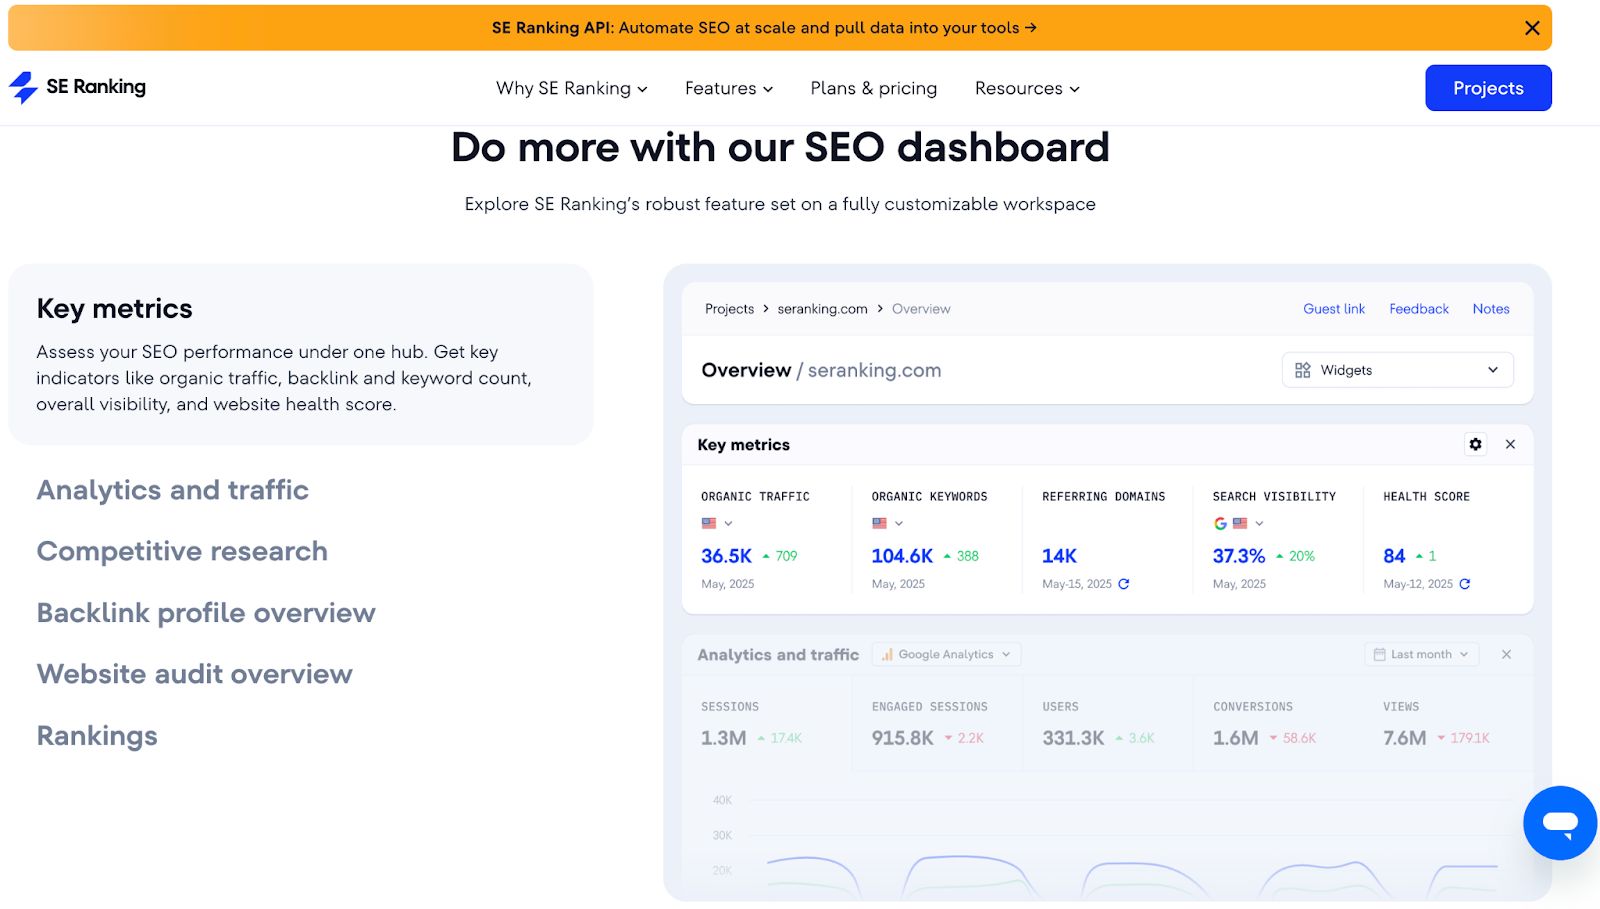
Task: Click the Widgets grid icon
Action: (1302, 370)
